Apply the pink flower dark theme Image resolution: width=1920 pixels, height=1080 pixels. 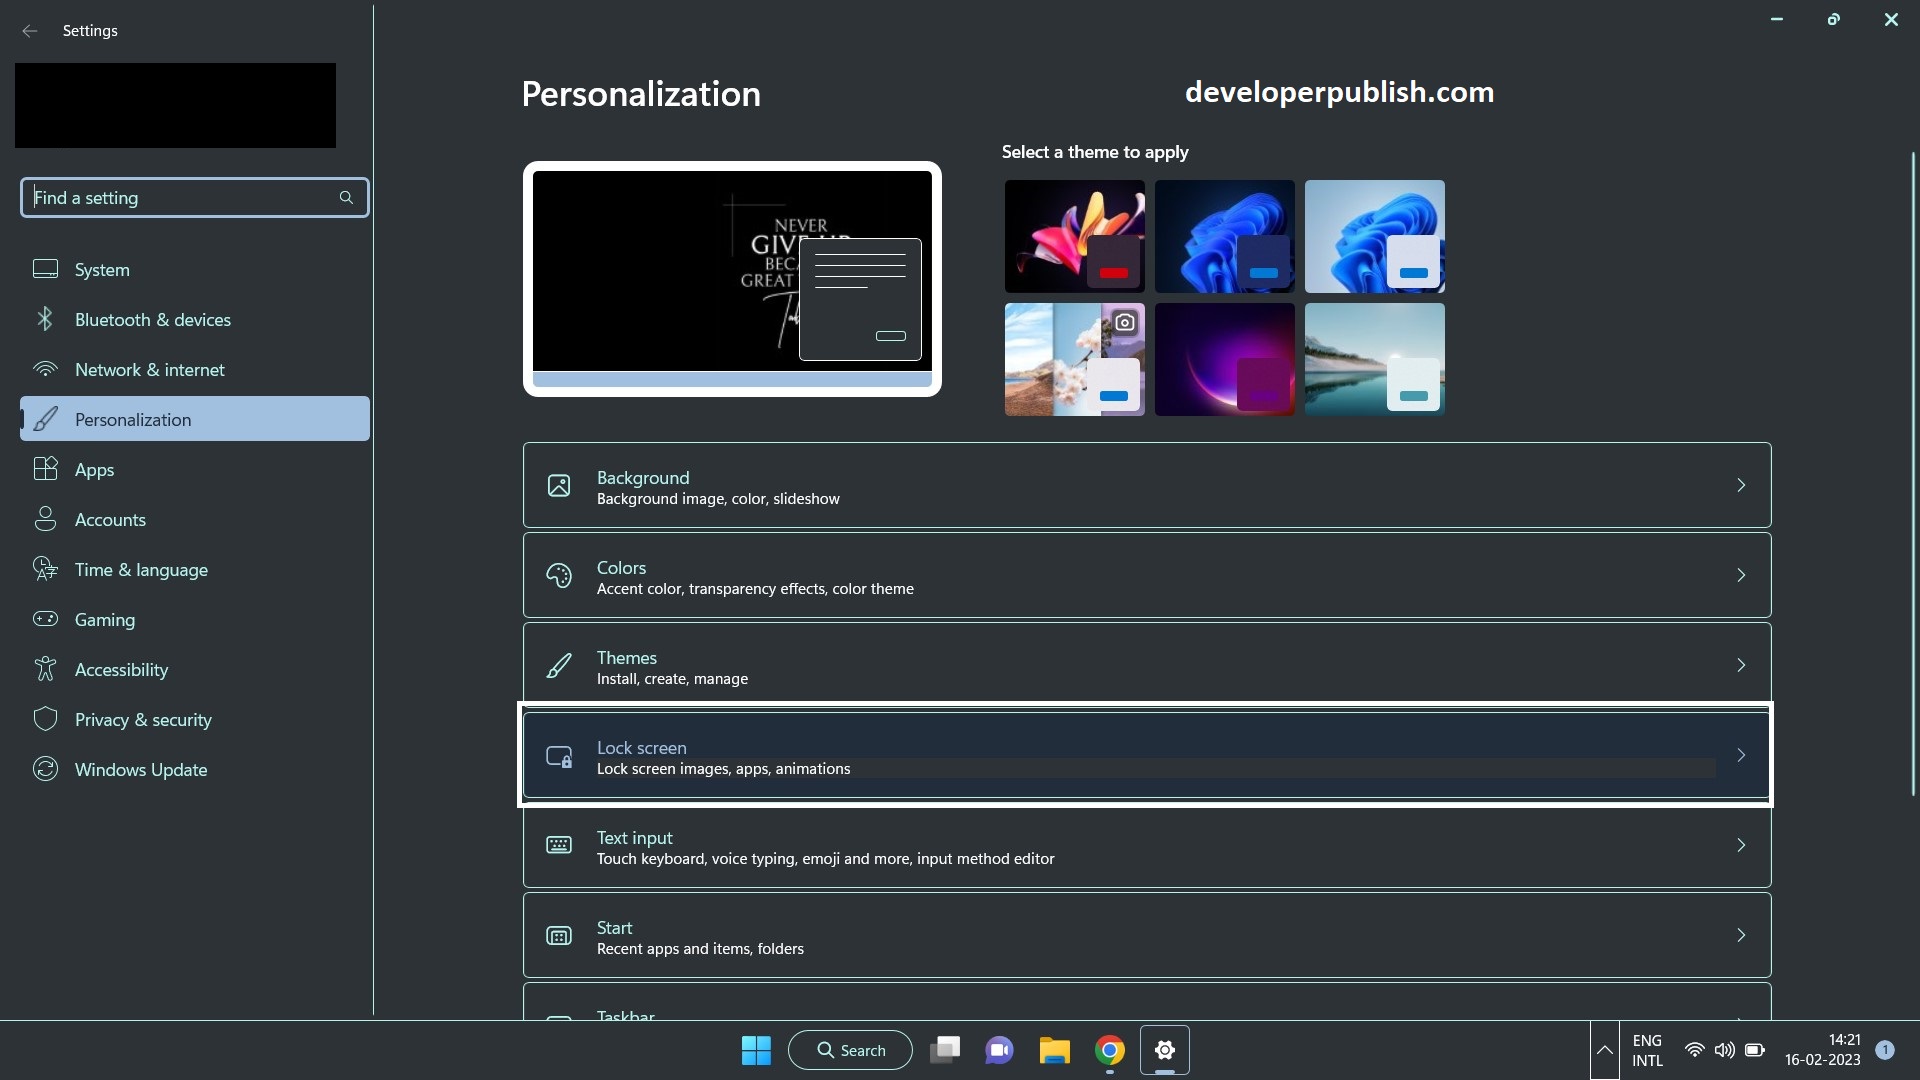(1074, 237)
